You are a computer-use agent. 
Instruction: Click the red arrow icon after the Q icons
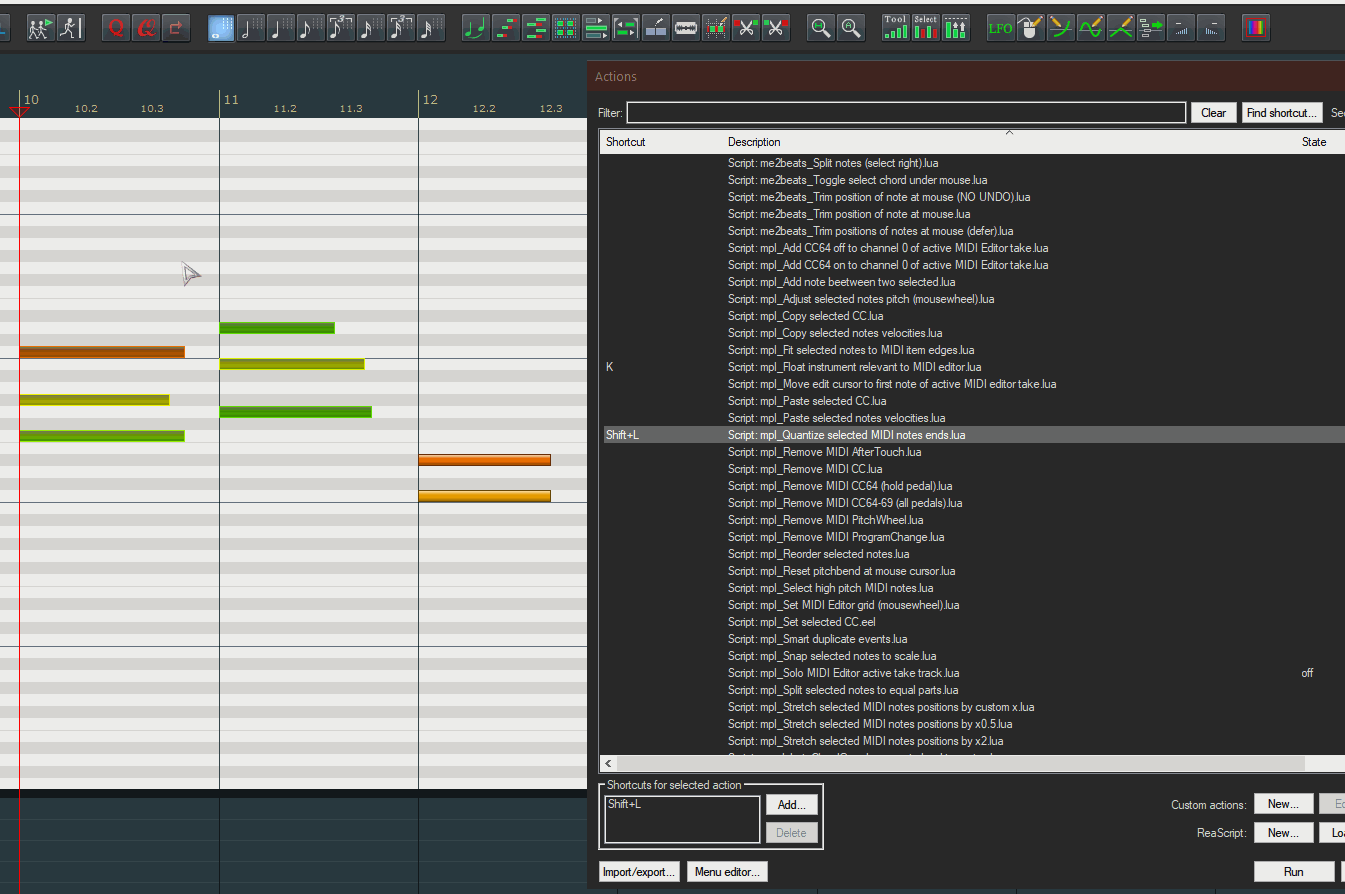tap(176, 28)
